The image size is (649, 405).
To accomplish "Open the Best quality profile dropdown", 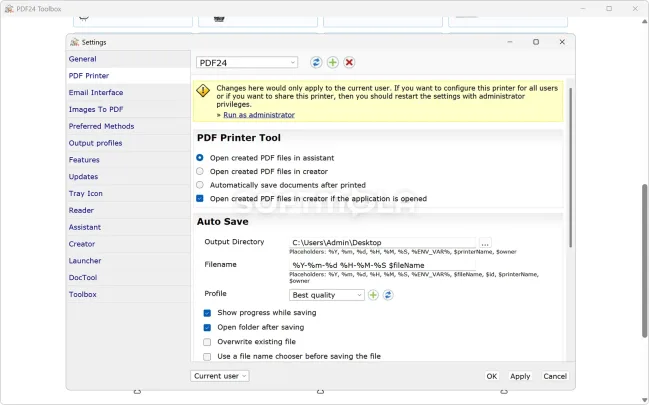I will (x=327, y=295).
